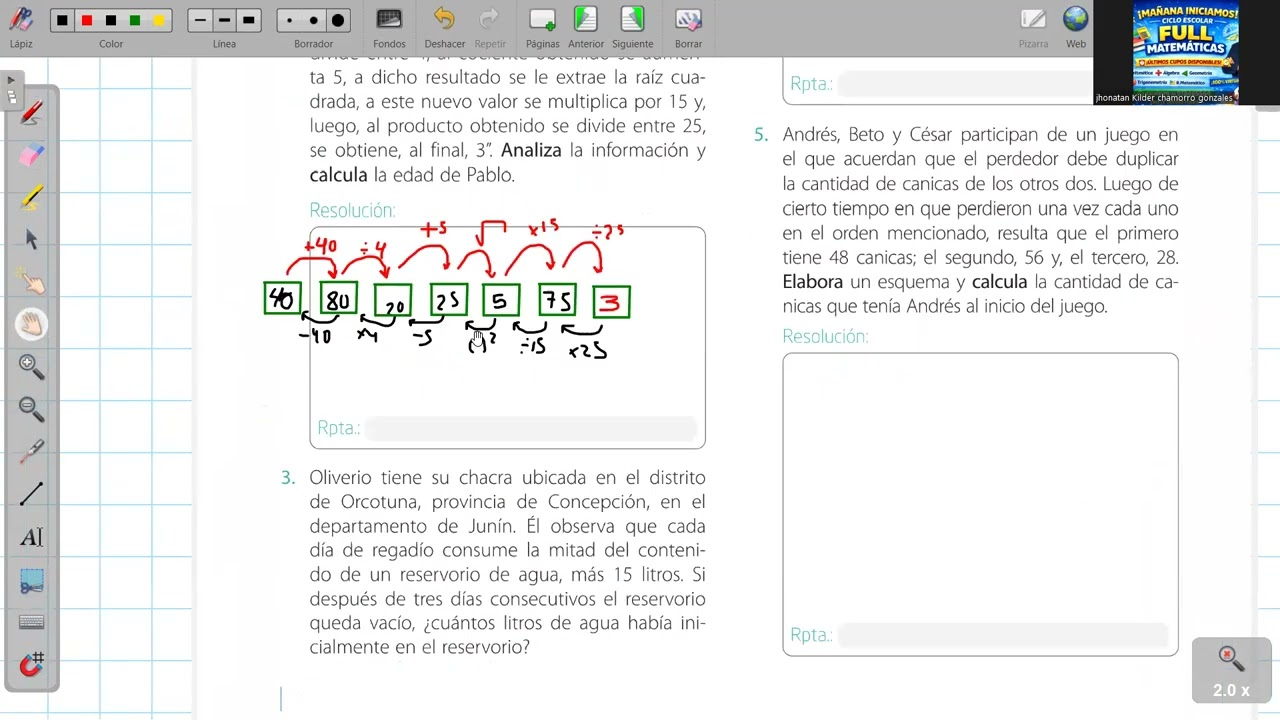The height and width of the screenshot is (720, 1280).
Task: Click the Resolución heading of problem 5
Action: click(x=825, y=337)
